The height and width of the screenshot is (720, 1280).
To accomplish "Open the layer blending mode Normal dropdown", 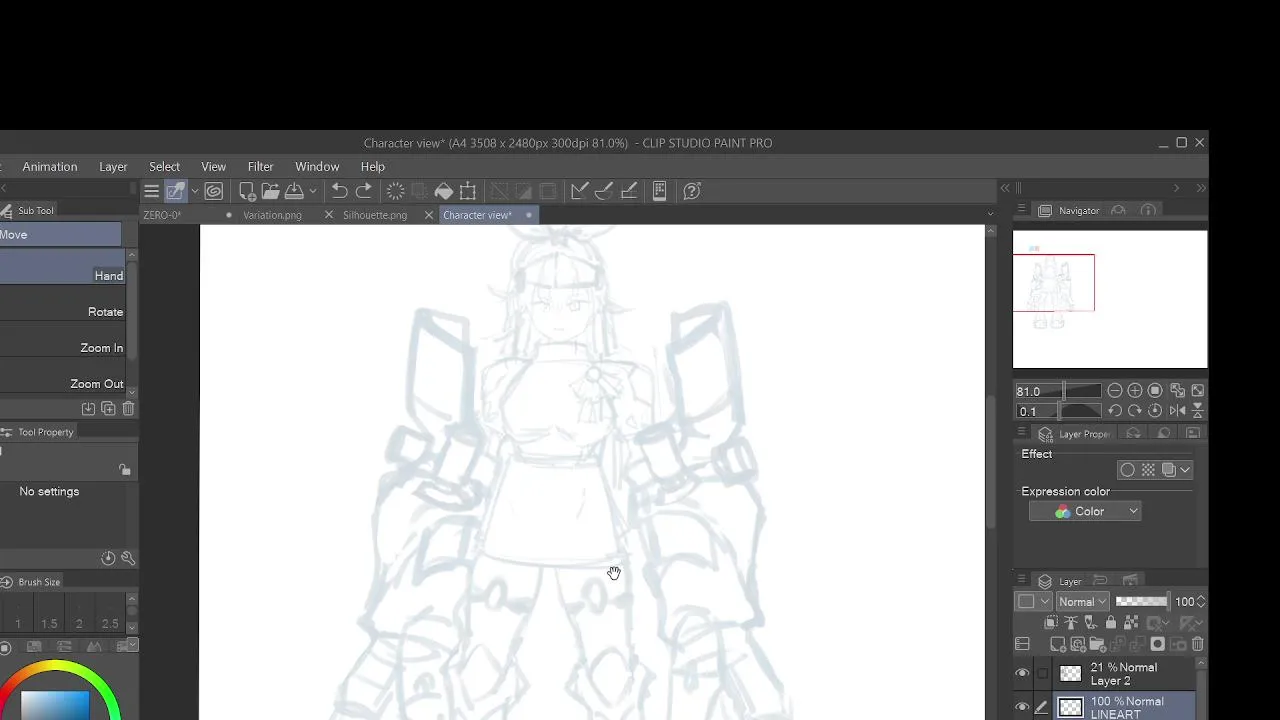I will 1083,602.
